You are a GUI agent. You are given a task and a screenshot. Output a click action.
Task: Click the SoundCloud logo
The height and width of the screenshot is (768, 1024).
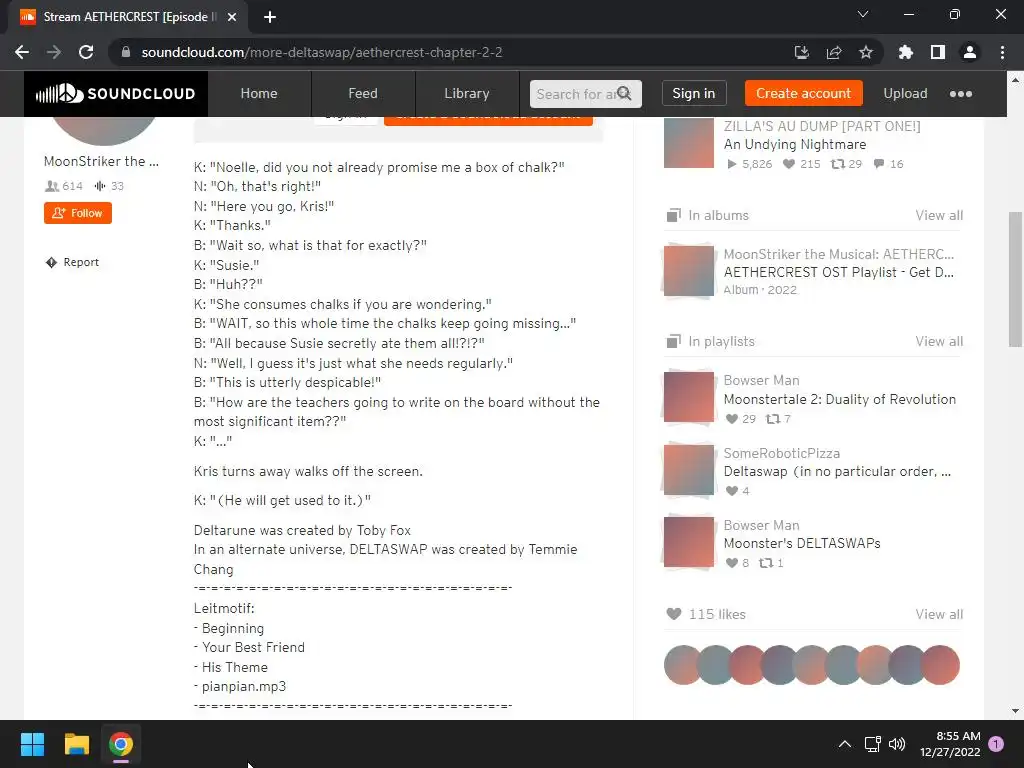coord(116,93)
